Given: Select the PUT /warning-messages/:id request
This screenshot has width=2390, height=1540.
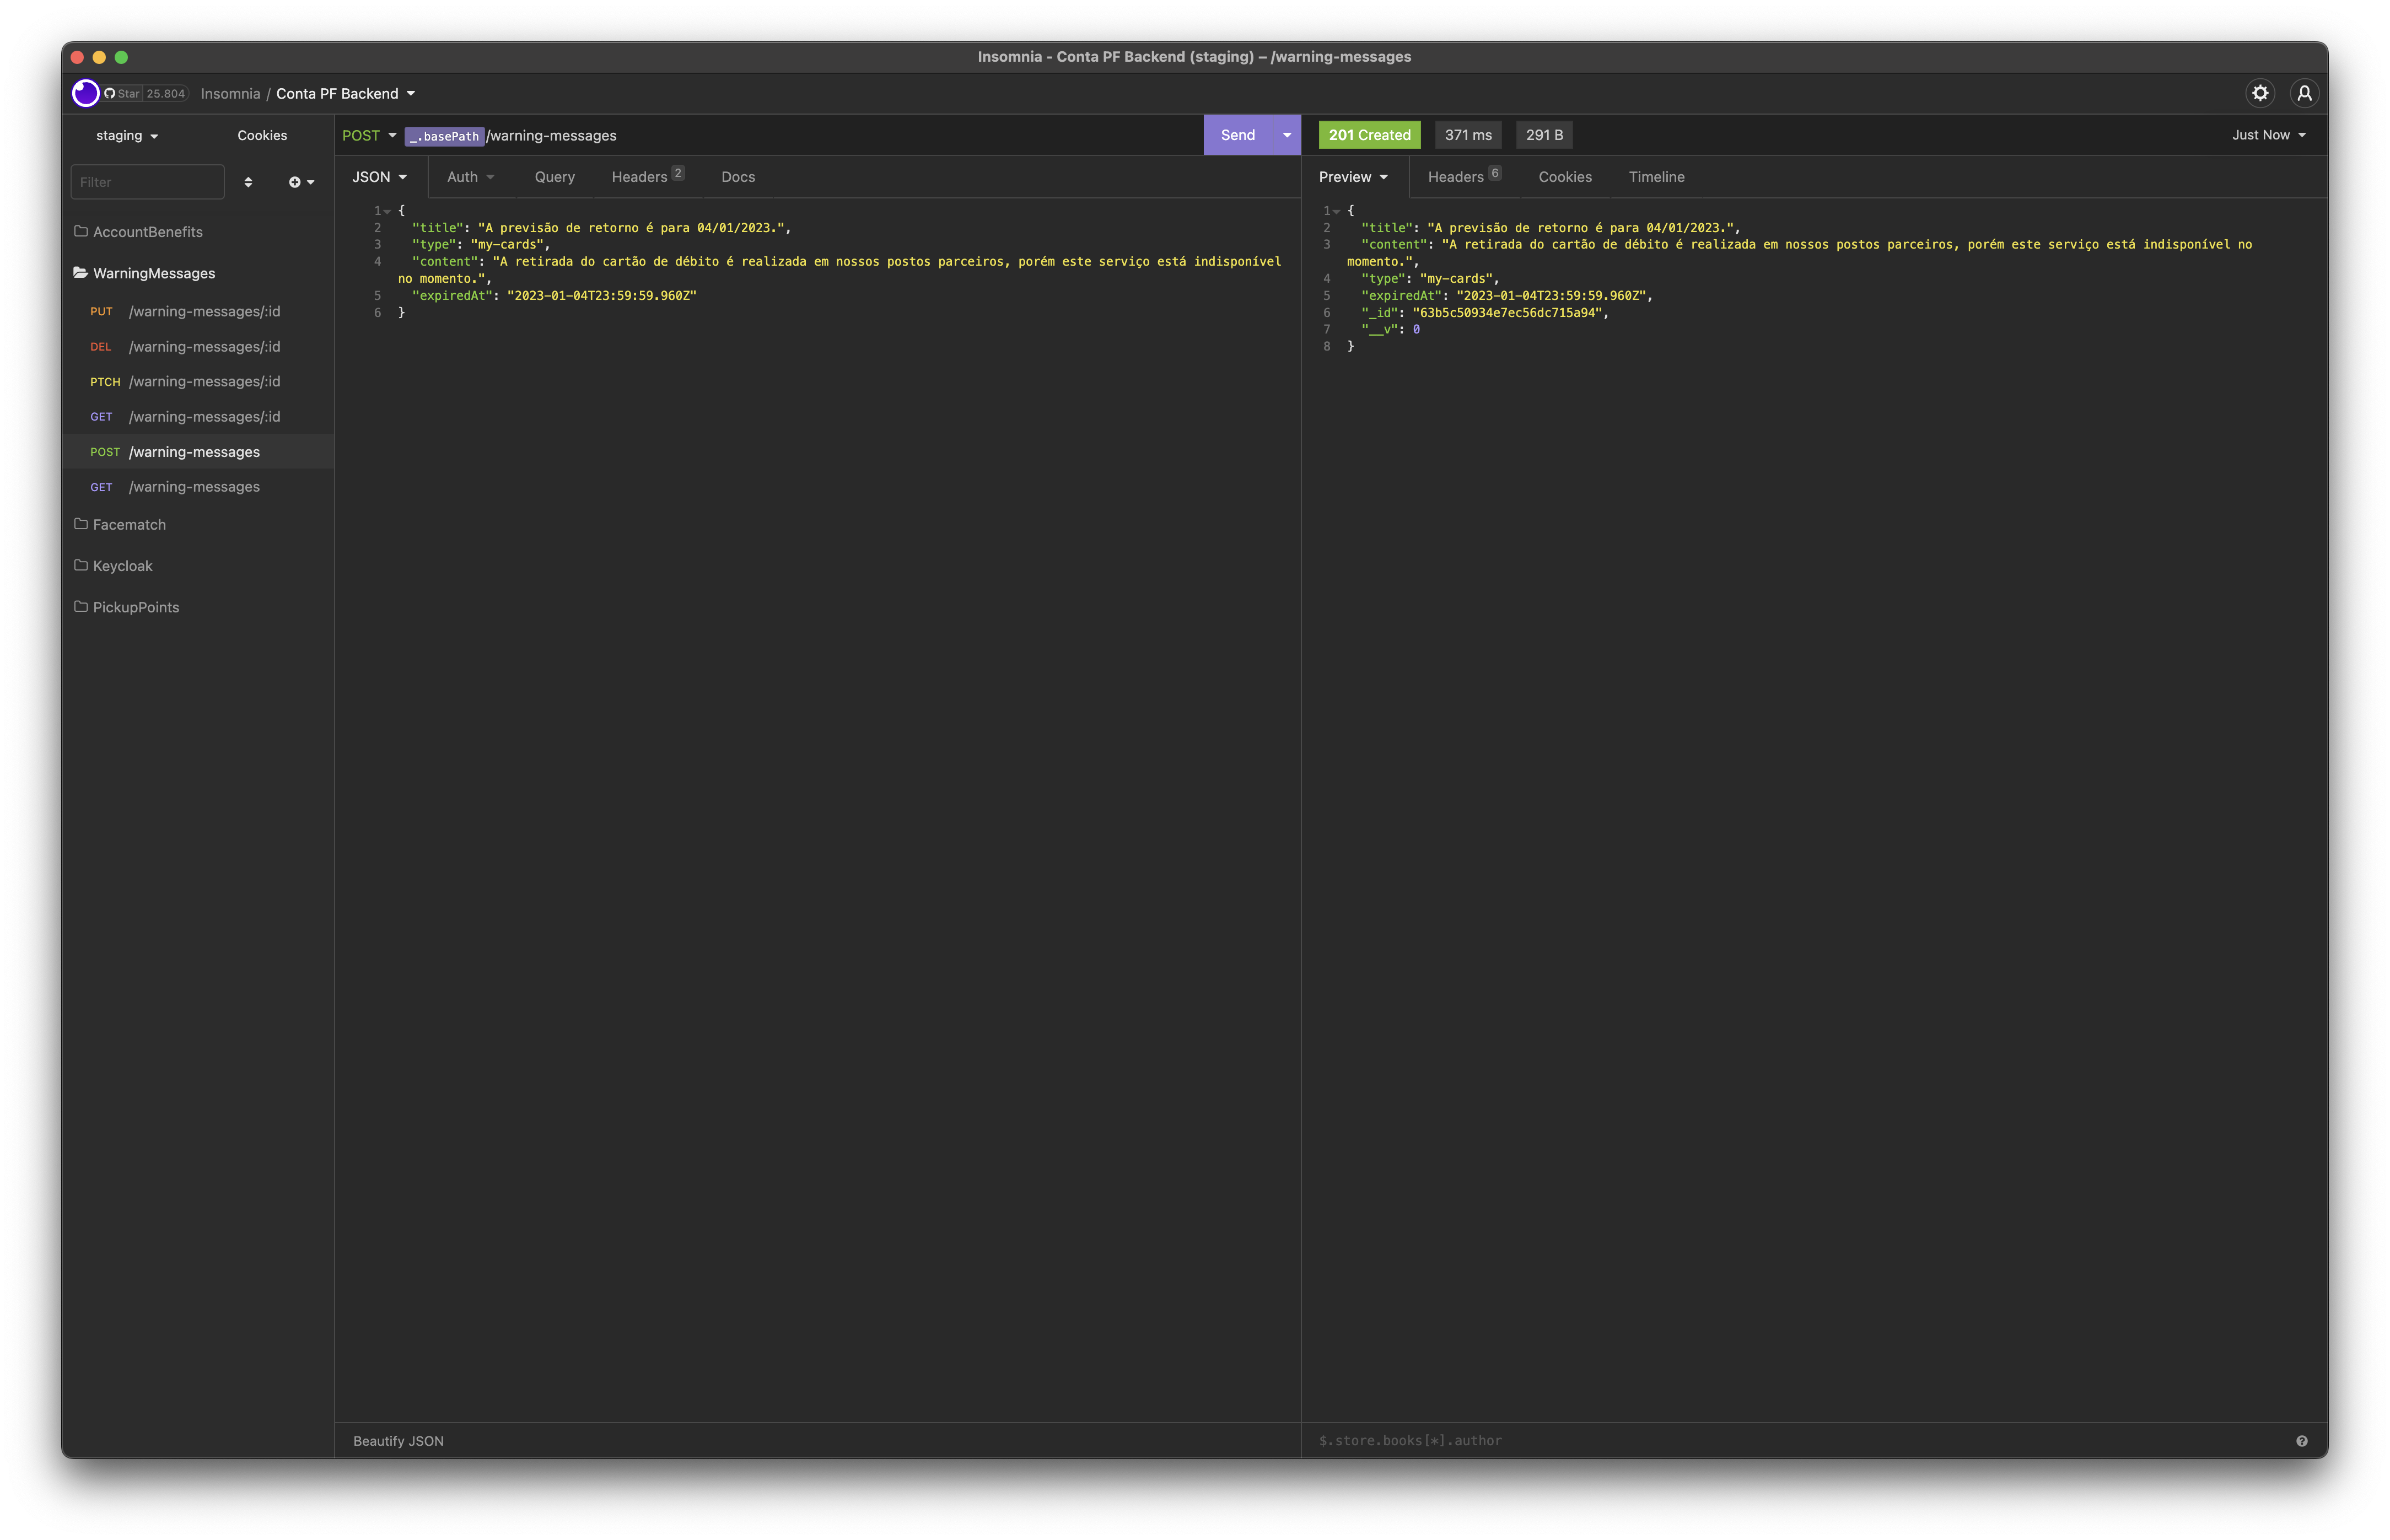Looking at the screenshot, I should coord(198,312).
